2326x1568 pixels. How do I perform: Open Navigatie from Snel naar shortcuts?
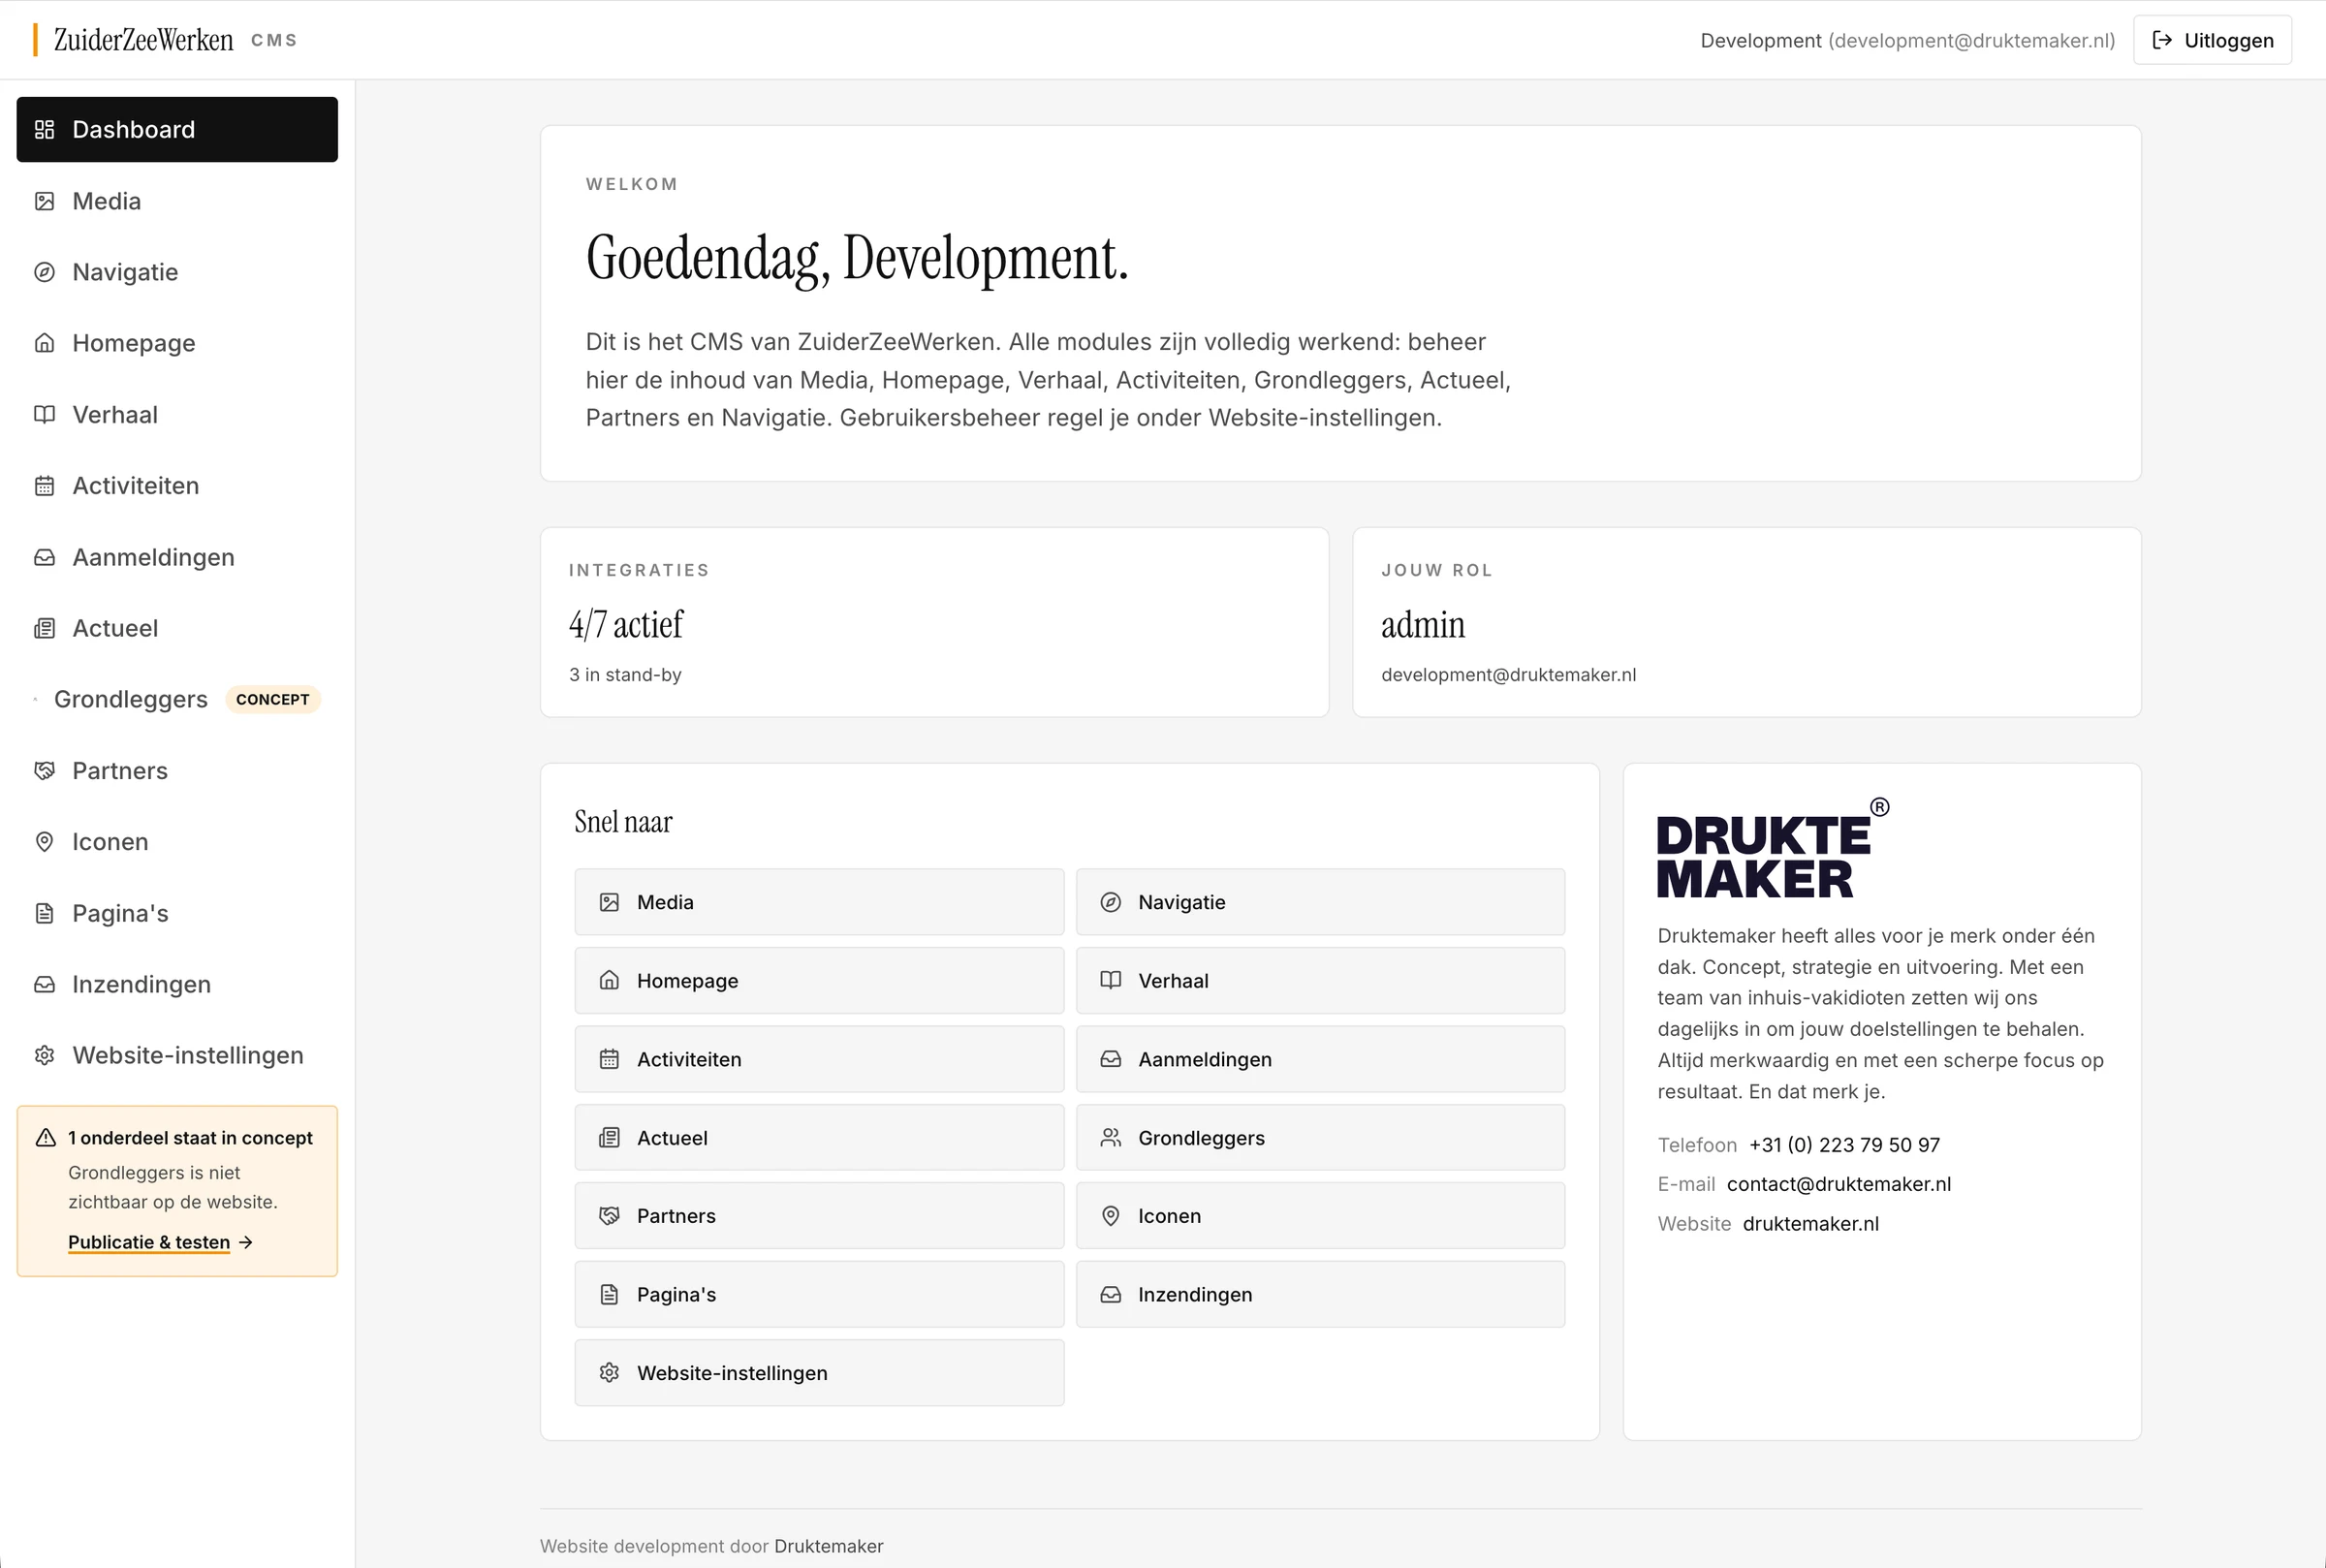click(x=1320, y=902)
